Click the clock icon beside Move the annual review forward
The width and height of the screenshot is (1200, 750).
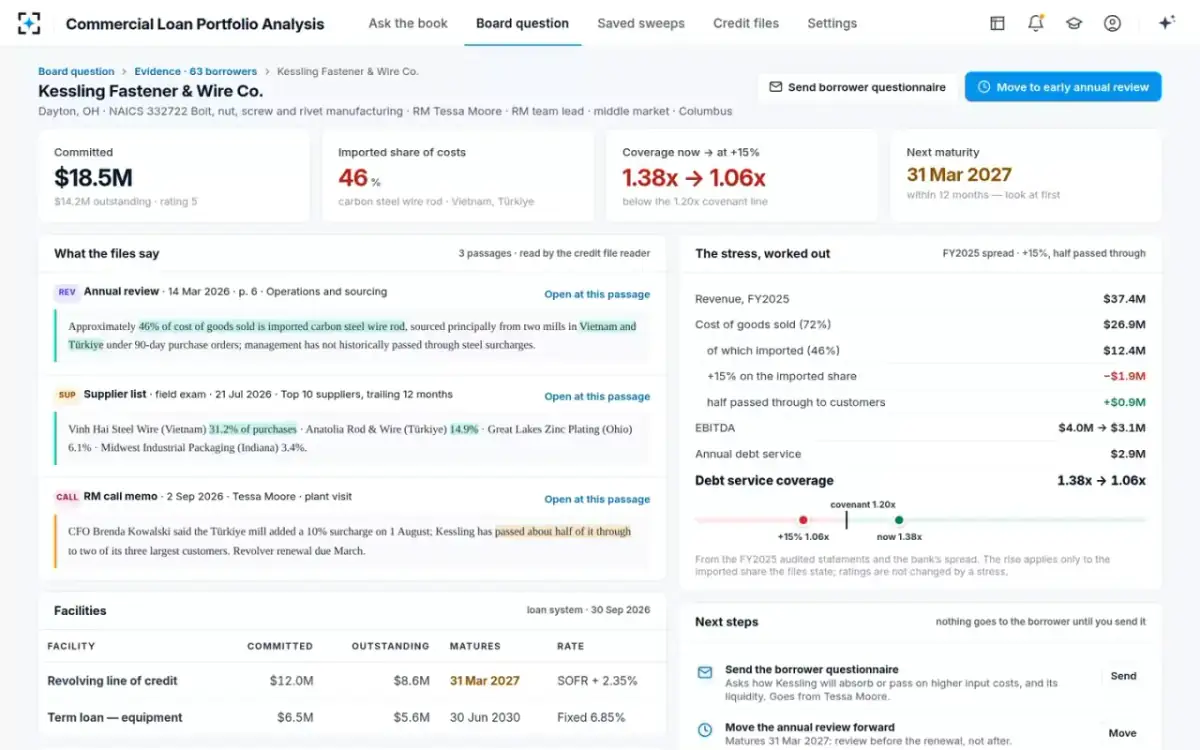(x=705, y=731)
